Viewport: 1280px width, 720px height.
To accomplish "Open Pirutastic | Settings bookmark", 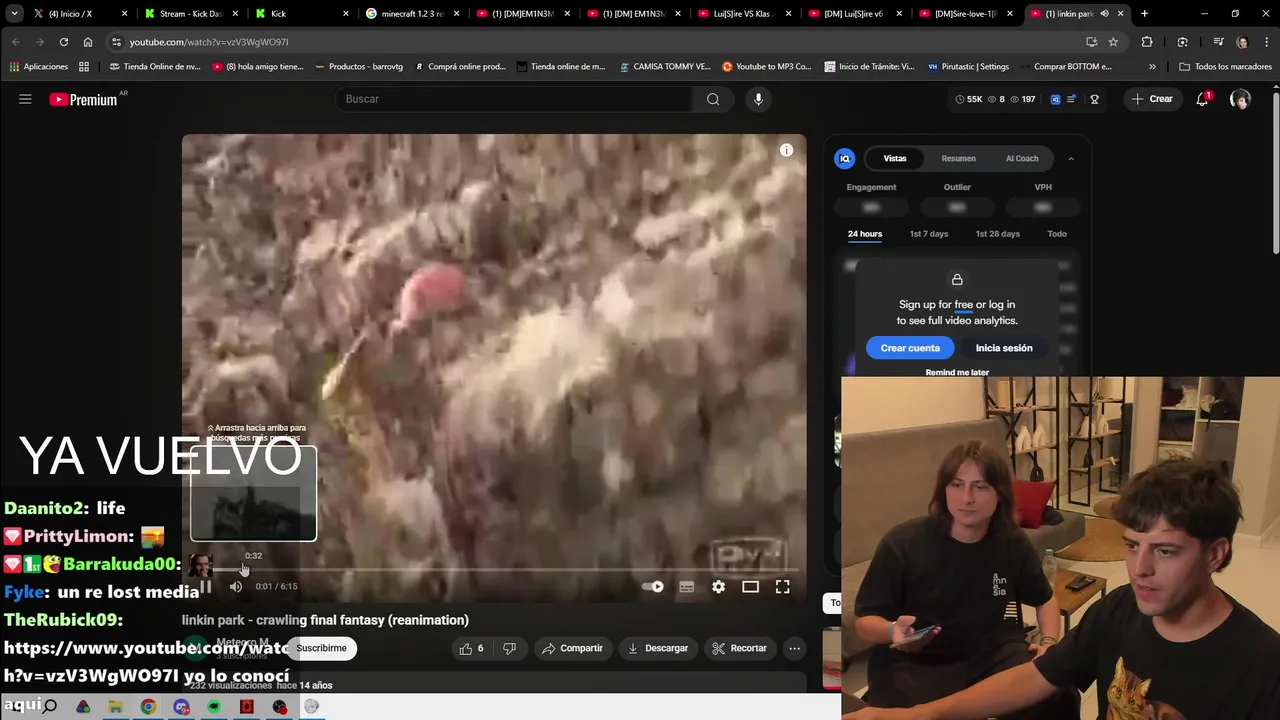I will coord(968,67).
